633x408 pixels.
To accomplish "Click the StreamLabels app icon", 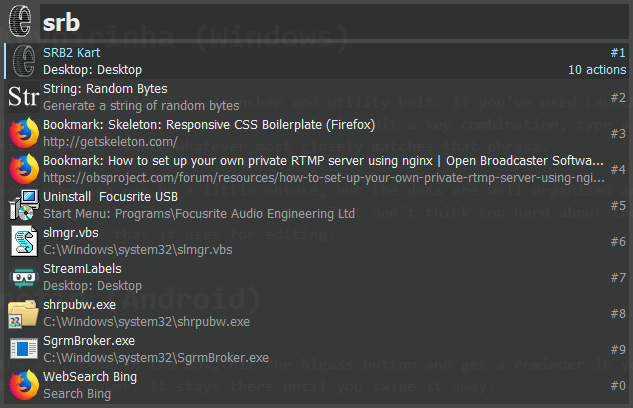I will [x=24, y=277].
